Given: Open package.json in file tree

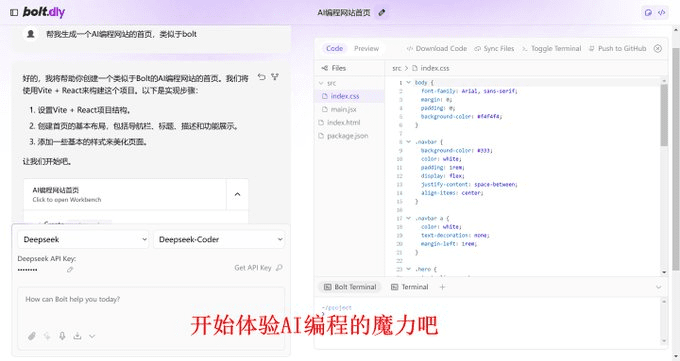Looking at the screenshot, I should [x=350, y=136].
